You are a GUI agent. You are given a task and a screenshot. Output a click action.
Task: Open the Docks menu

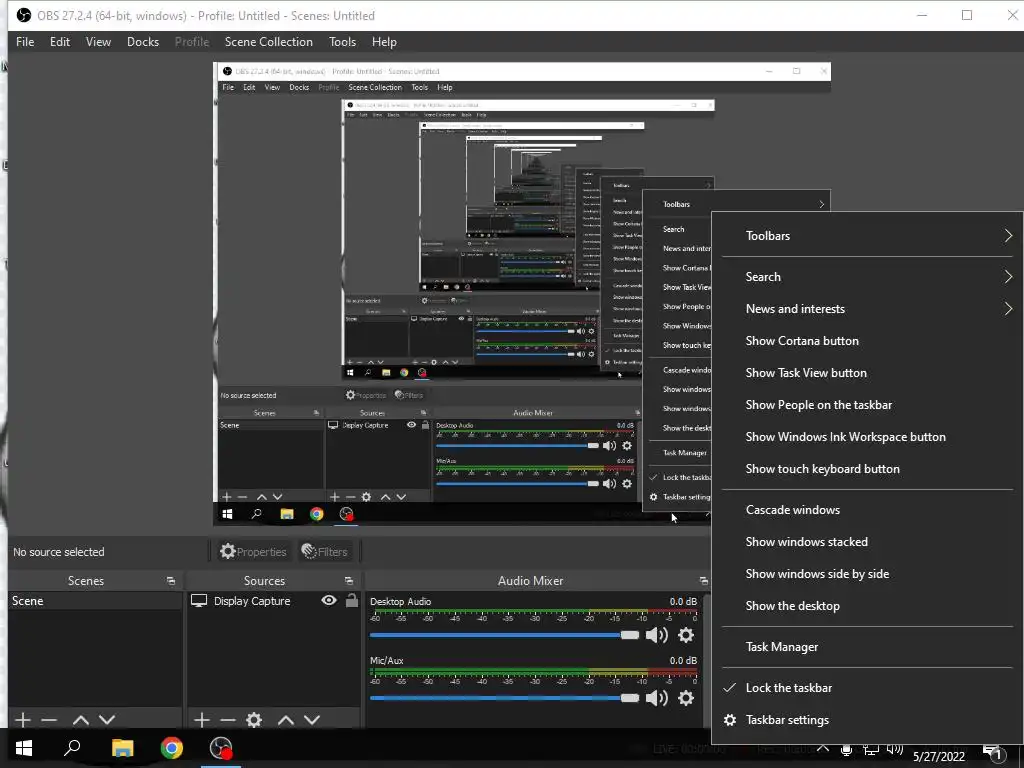pyautogui.click(x=142, y=42)
